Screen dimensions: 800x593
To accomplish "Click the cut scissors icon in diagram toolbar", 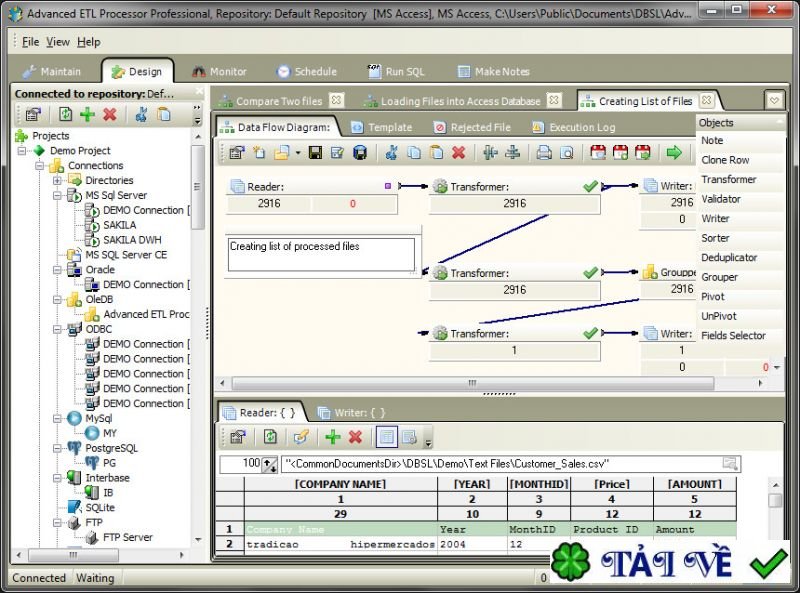I will coord(391,153).
